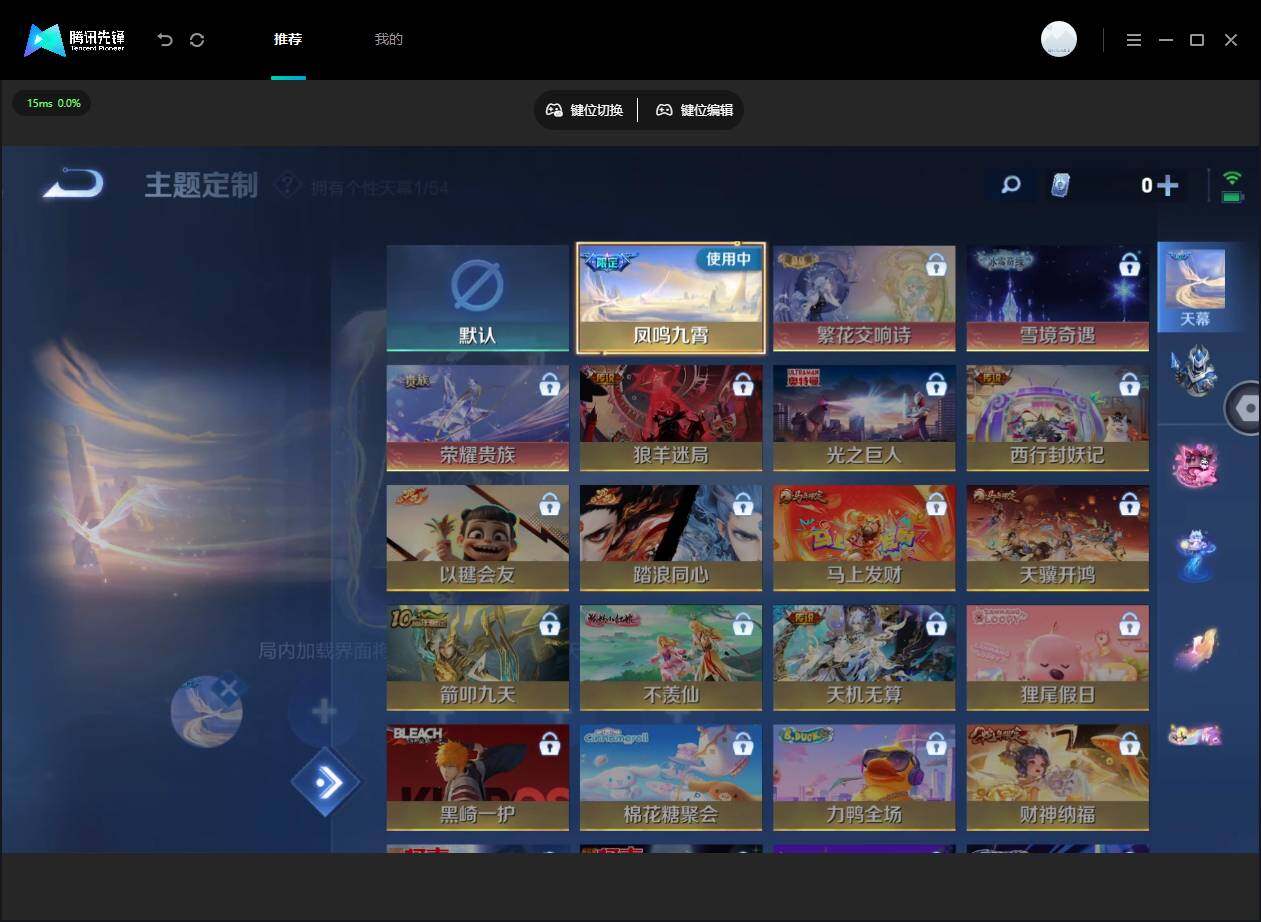Screen dimensions: 1261x922
Task: Pick the 狼羊迷局 theme card
Action: click(671, 418)
